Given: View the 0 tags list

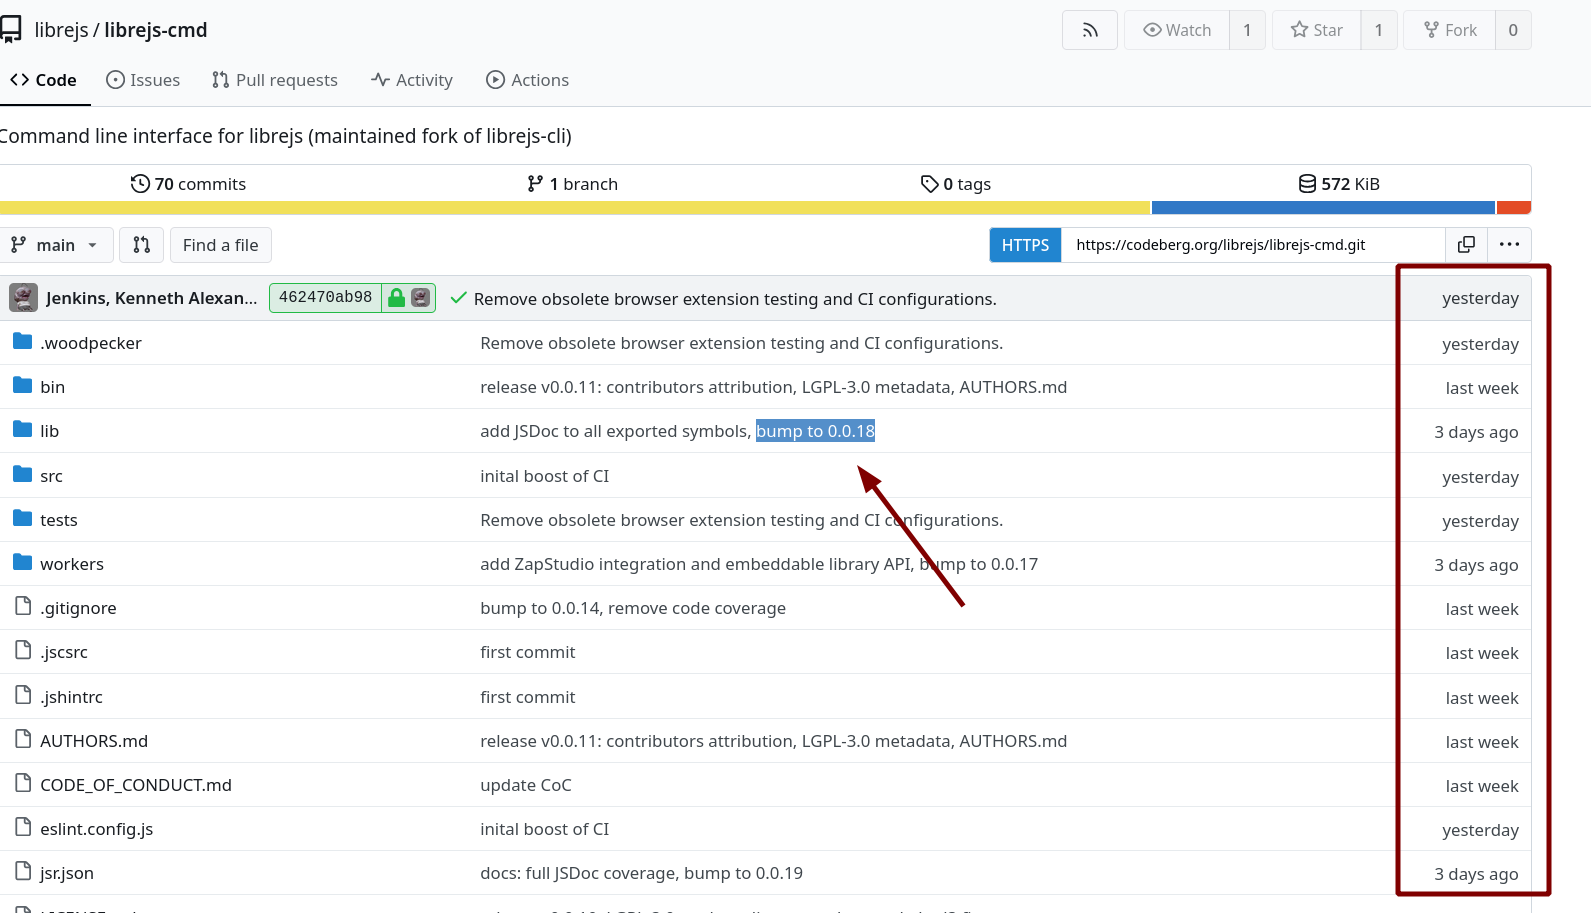Looking at the screenshot, I should 956,184.
